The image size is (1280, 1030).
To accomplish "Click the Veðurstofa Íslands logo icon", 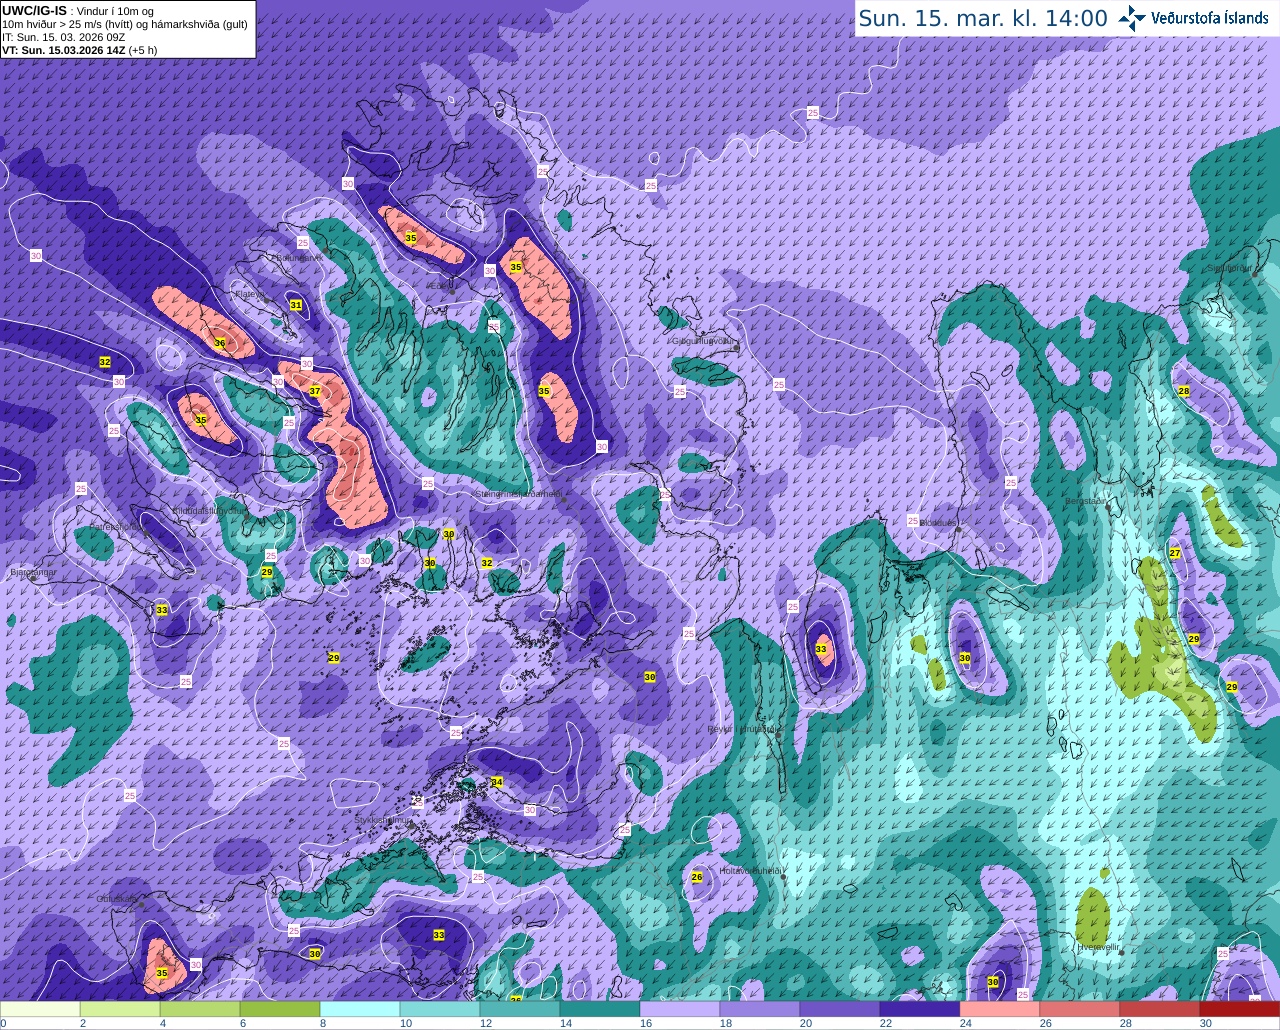I will 1132,18.
